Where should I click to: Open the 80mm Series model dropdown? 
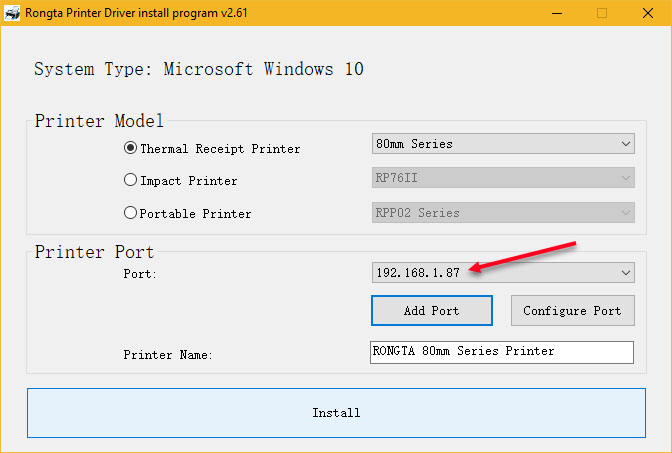pyautogui.click(x=502, y=144)
